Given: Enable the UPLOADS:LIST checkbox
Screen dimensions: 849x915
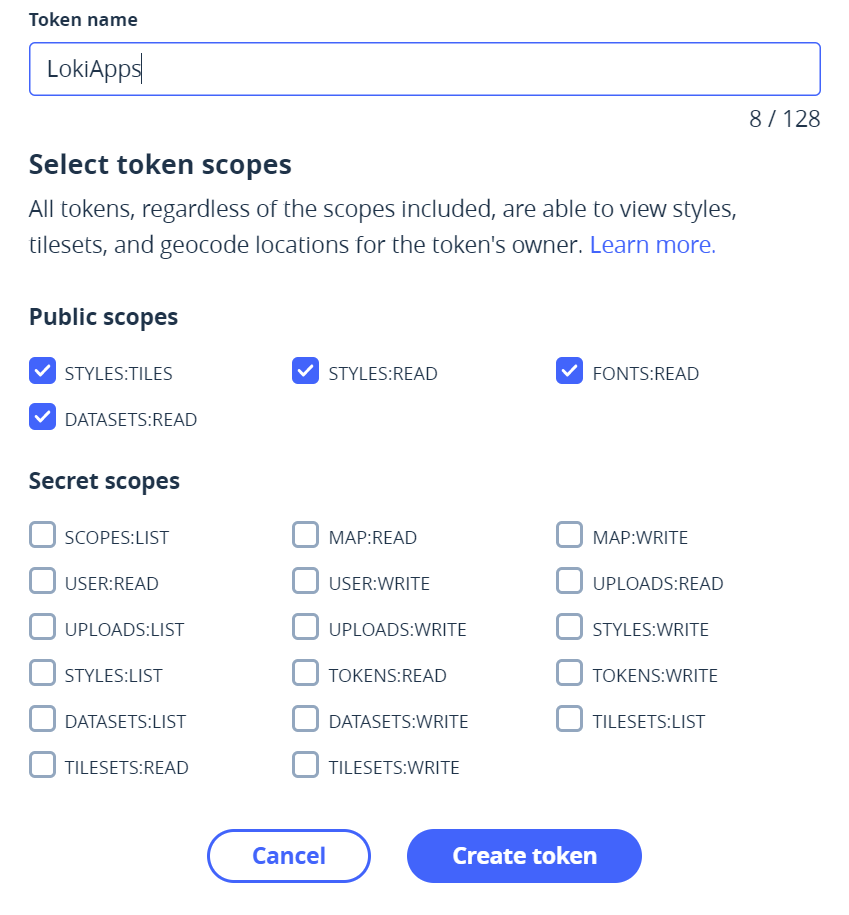Looking at the screenshot, I should click(43, 628).
